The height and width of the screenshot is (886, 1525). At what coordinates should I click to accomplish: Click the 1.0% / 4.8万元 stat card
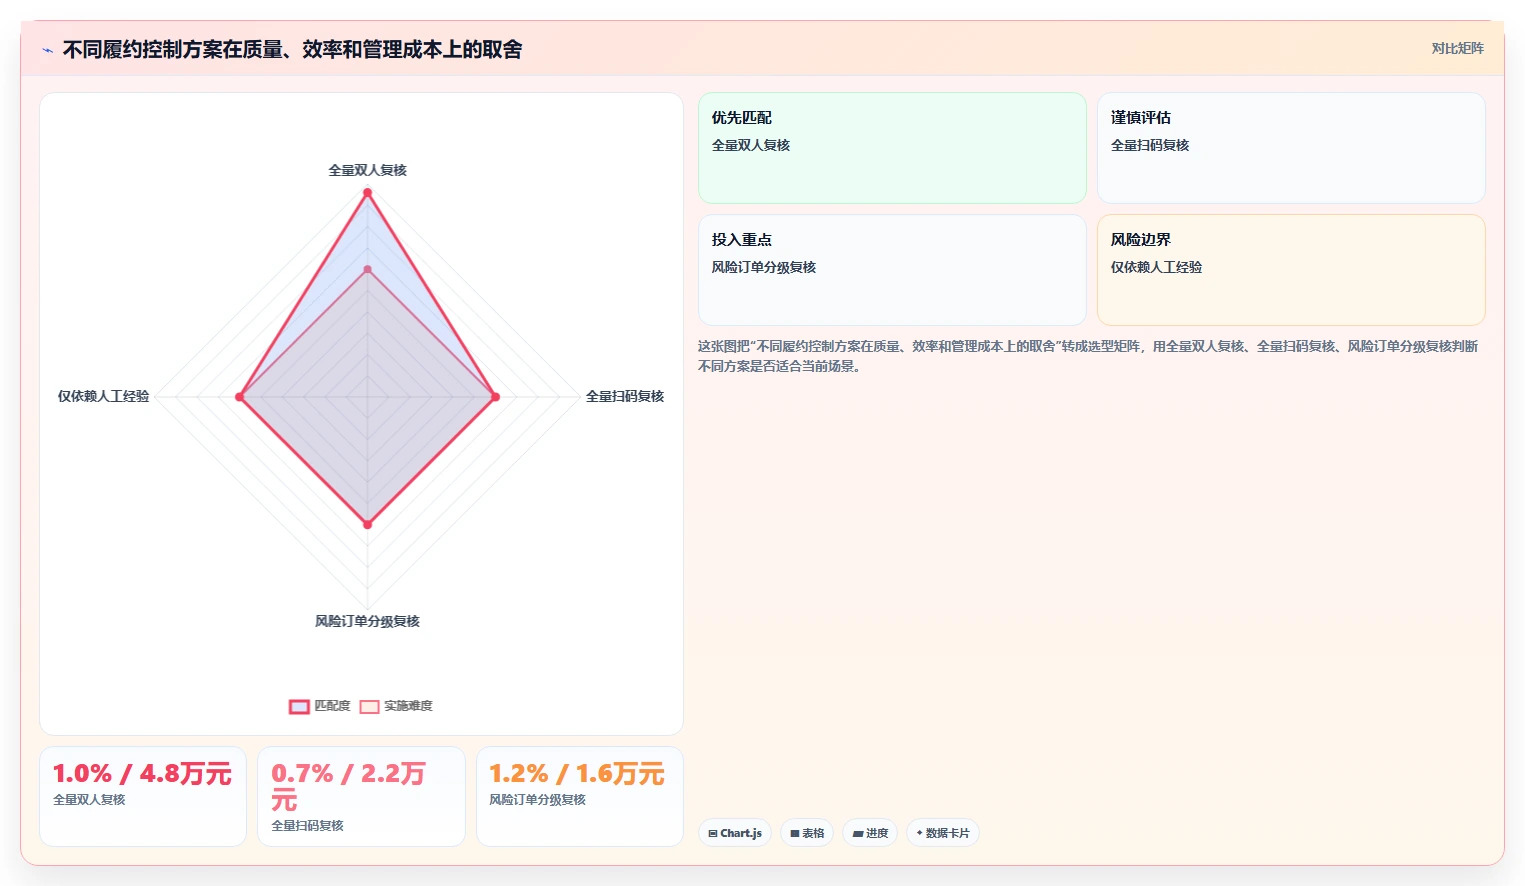pyautogui.click(x=143, y=796)
